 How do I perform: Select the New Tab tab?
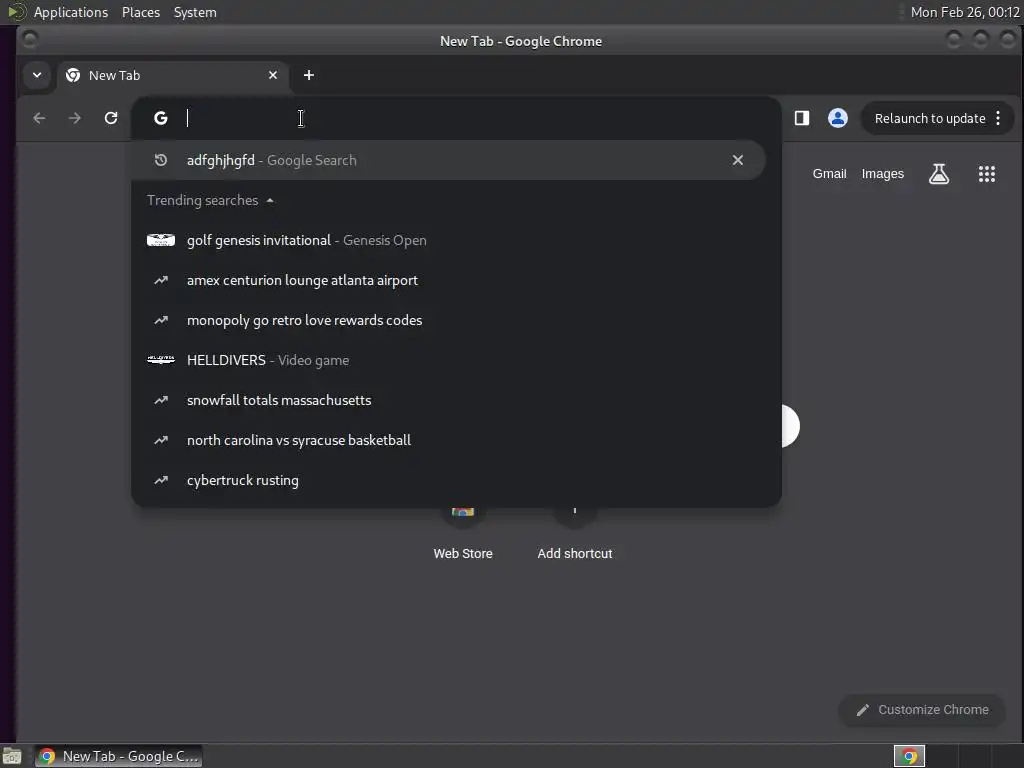(x=172, y=75)
